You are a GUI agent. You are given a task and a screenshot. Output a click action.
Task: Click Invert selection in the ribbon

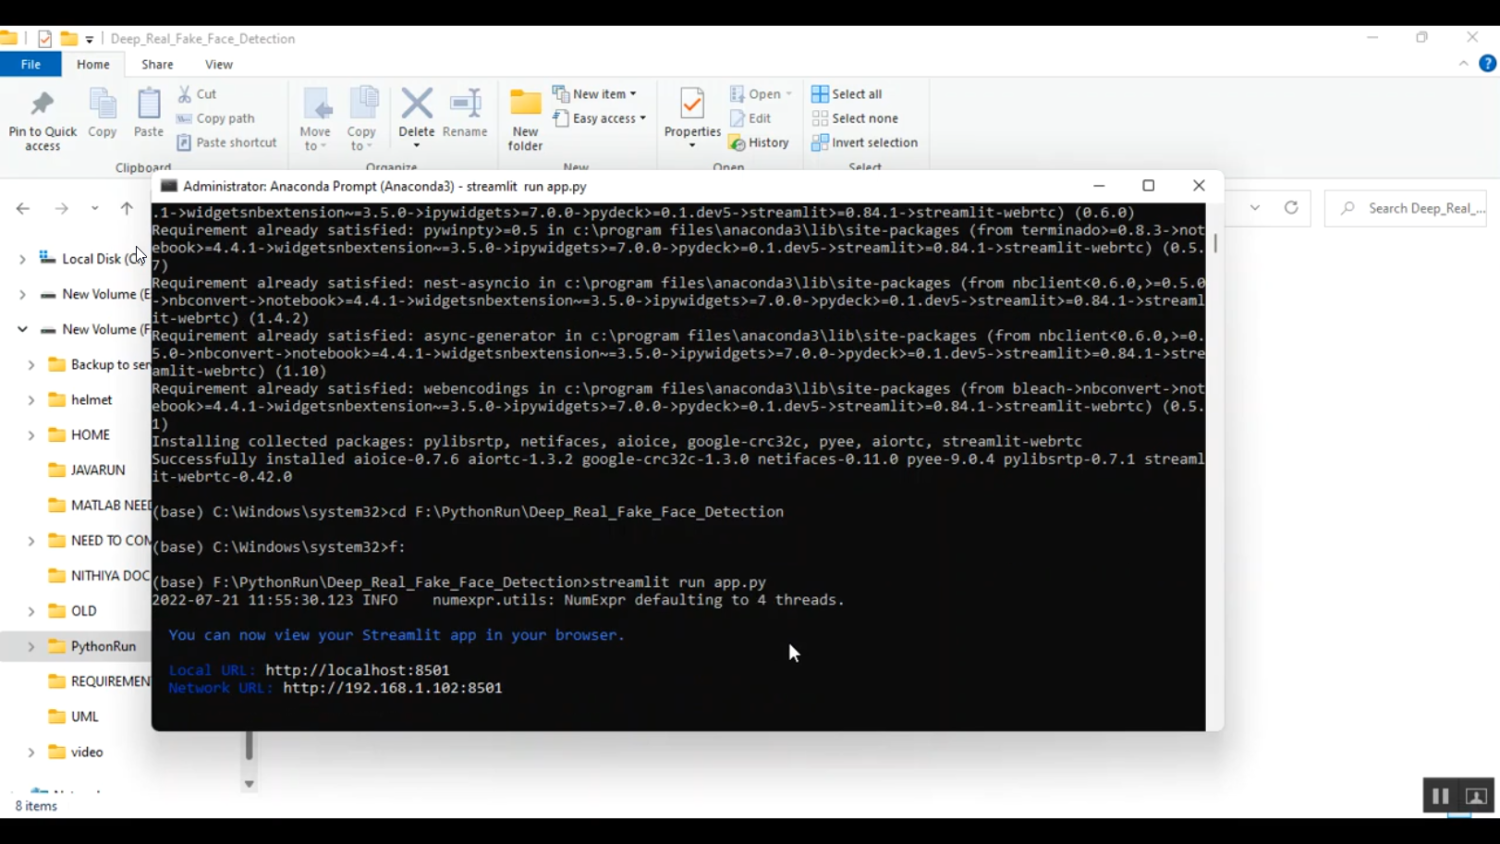(x=865, y=143)
